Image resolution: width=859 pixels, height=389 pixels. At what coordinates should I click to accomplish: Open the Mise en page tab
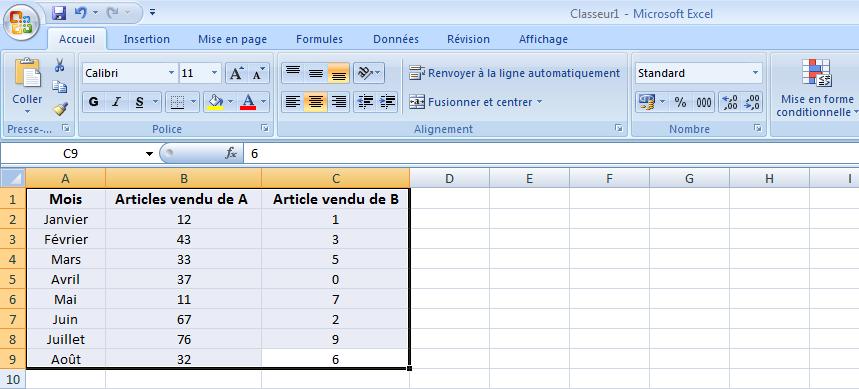pyautogui.click(x=232, y=39)
